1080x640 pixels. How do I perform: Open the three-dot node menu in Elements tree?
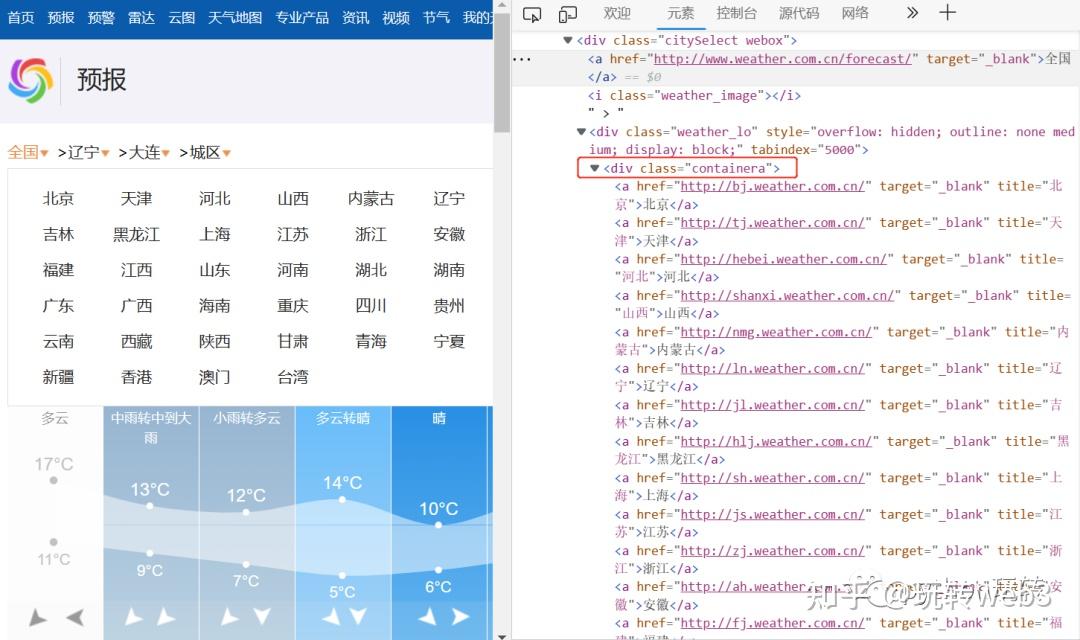[x=522, y=58]
